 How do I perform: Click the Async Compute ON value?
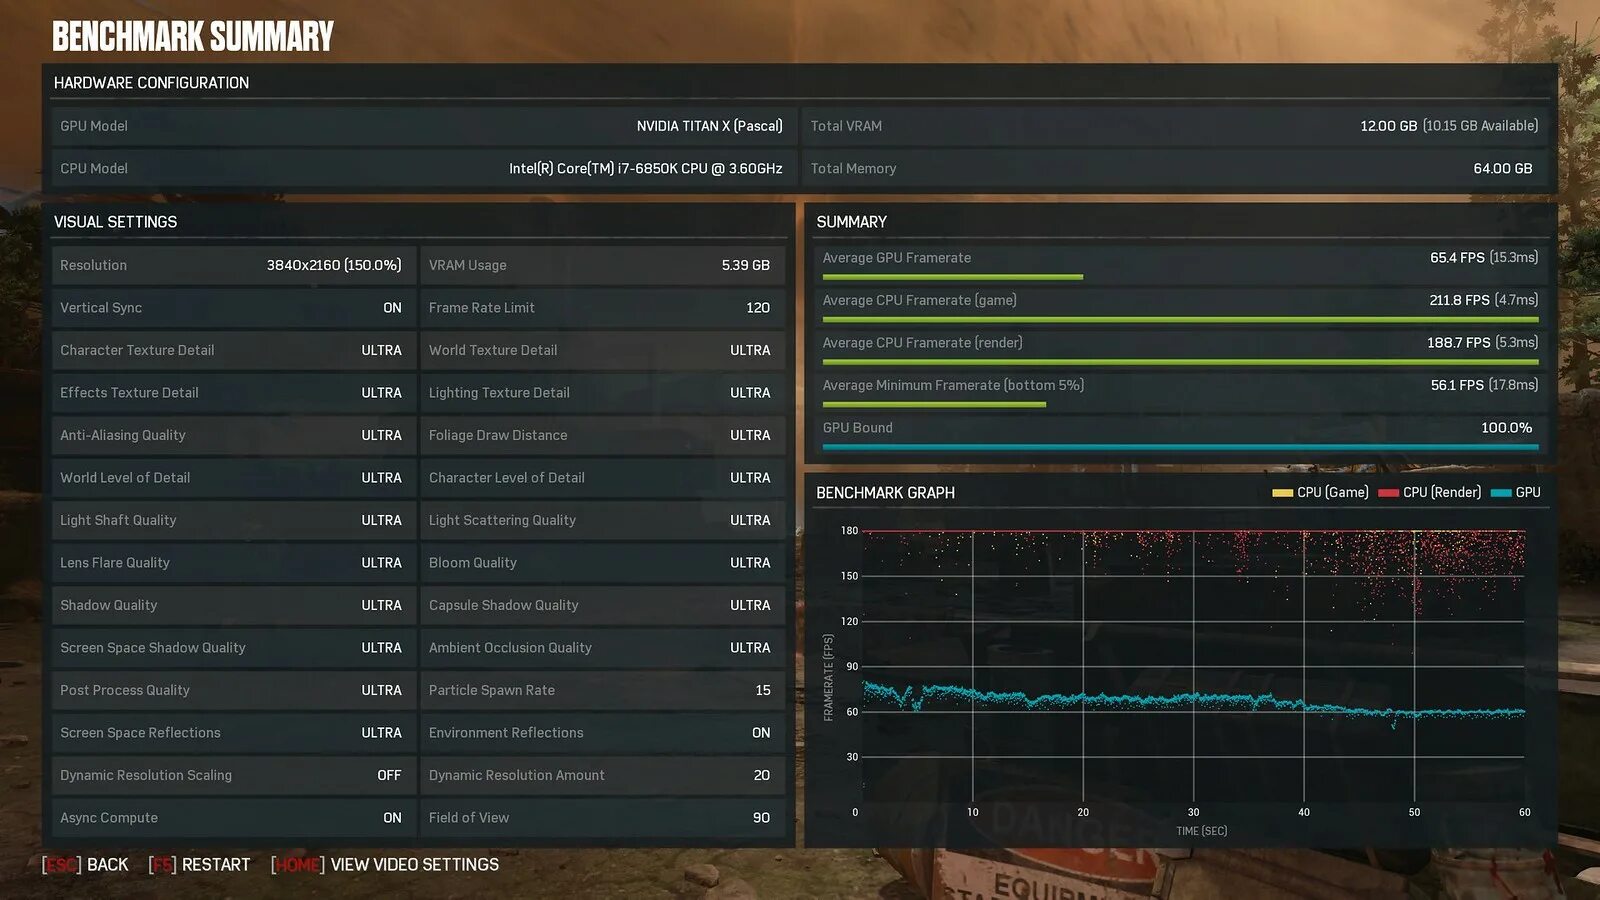pos(392,818)
